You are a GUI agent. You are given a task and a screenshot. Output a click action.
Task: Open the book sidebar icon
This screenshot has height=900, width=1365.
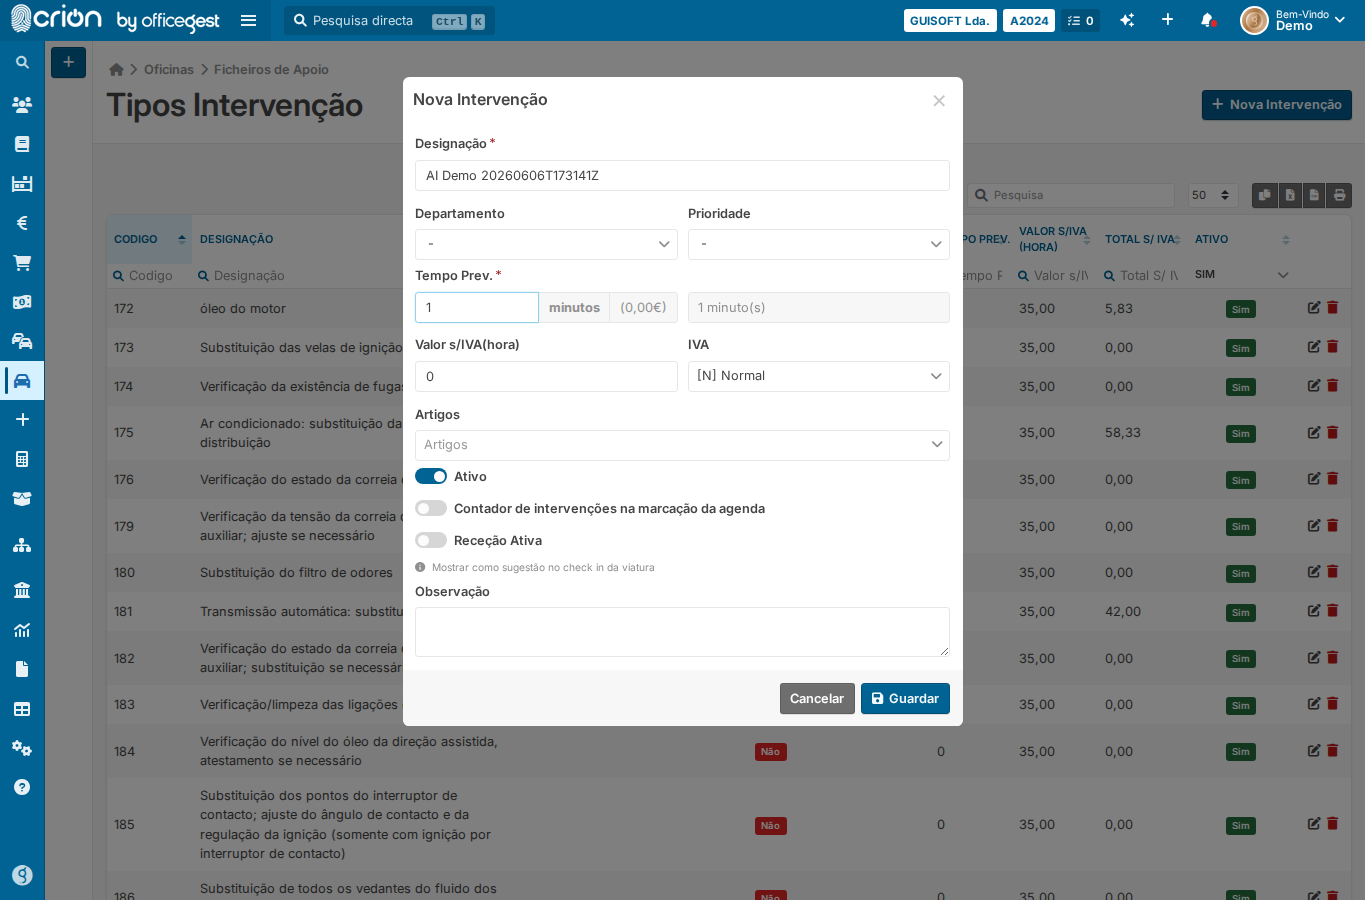click(x=22, y=144)
